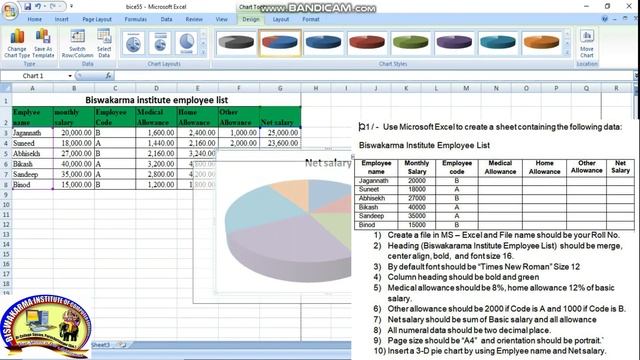Click Save As Template

pos(43,43)
